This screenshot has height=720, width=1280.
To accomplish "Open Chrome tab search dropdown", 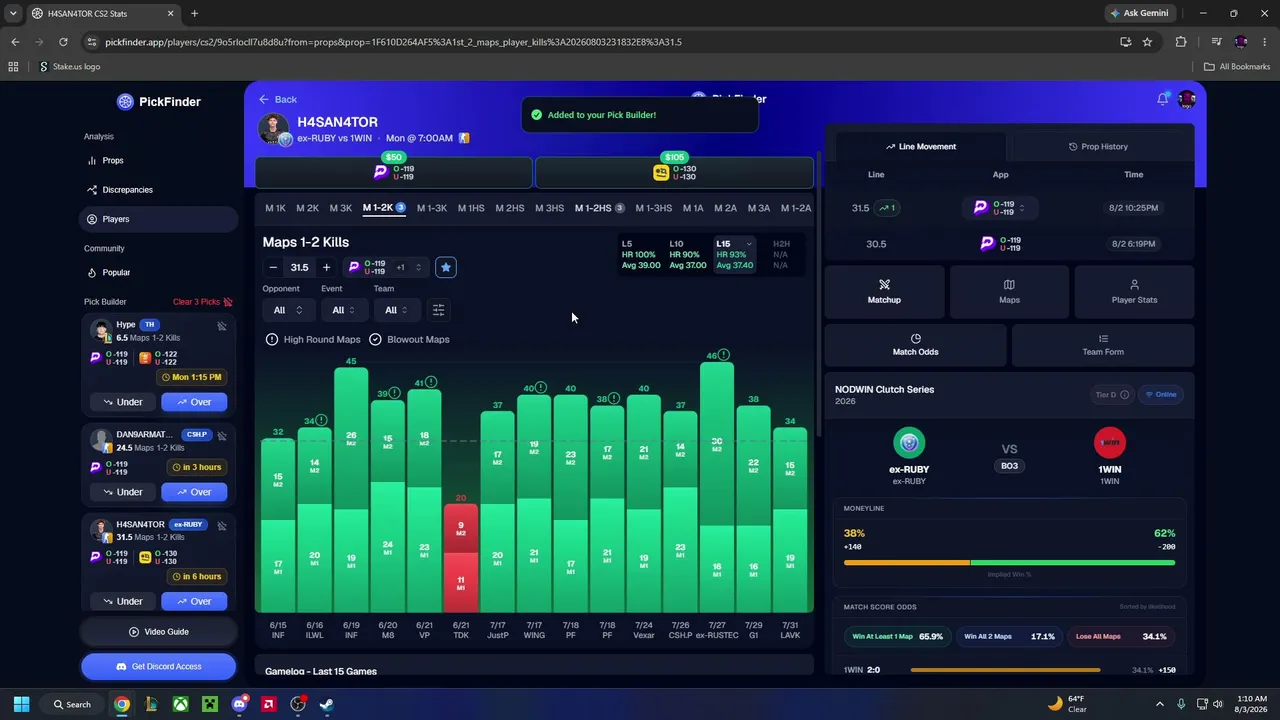I will coord(13,13).
